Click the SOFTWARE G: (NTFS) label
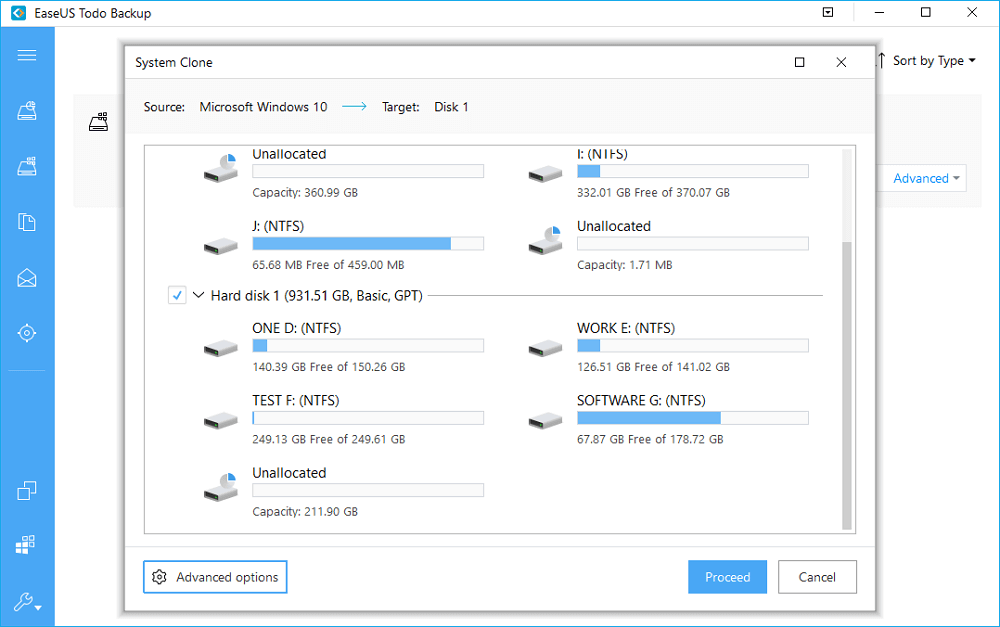Viewport: 1000px width, 627px height. pyautogui.click(x=641, y=401)
